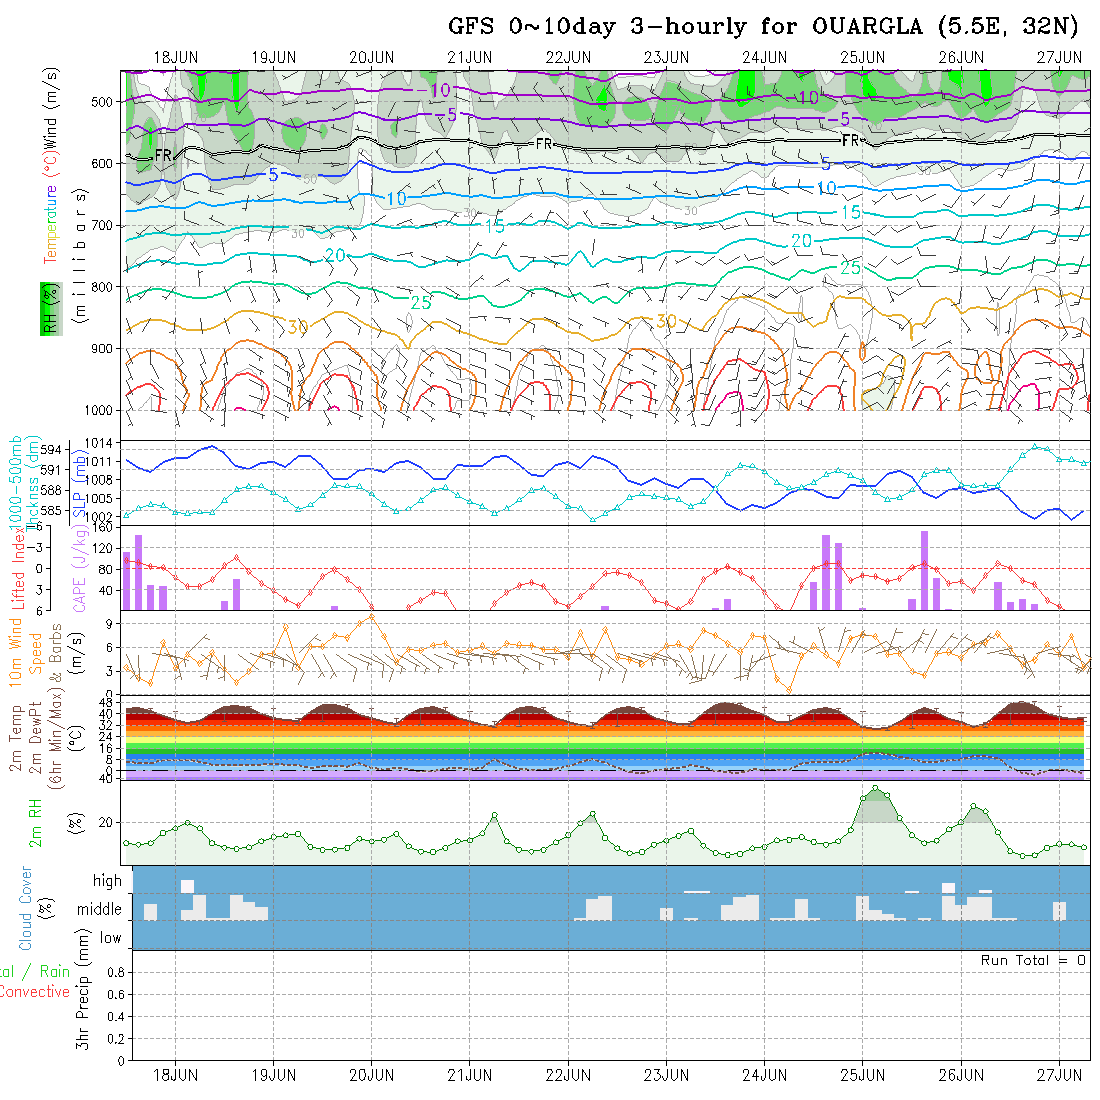1100x1100 pixels.
Task: Click the 'high' cloud cover level label
Action: (x=107, y=881)
